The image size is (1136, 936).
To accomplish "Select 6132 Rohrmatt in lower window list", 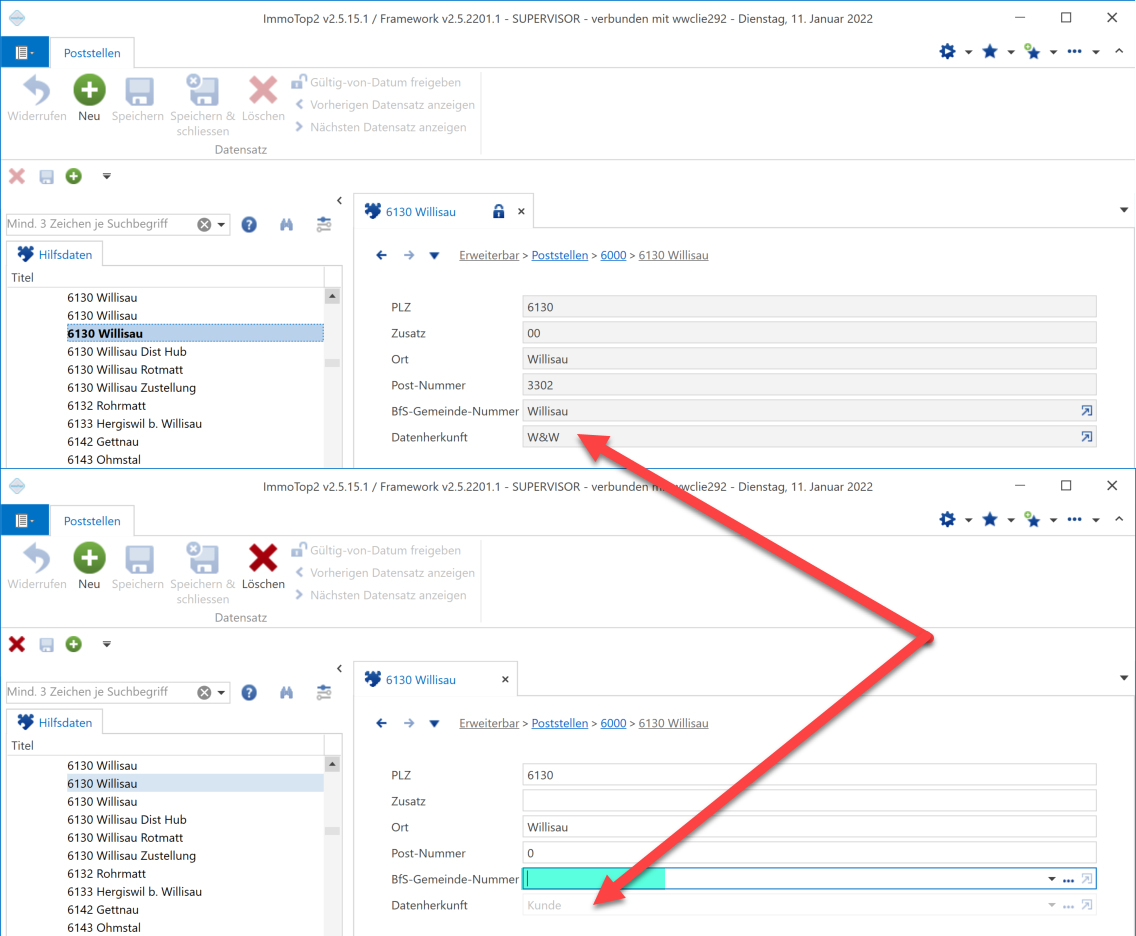I will (x=106, y=874).
